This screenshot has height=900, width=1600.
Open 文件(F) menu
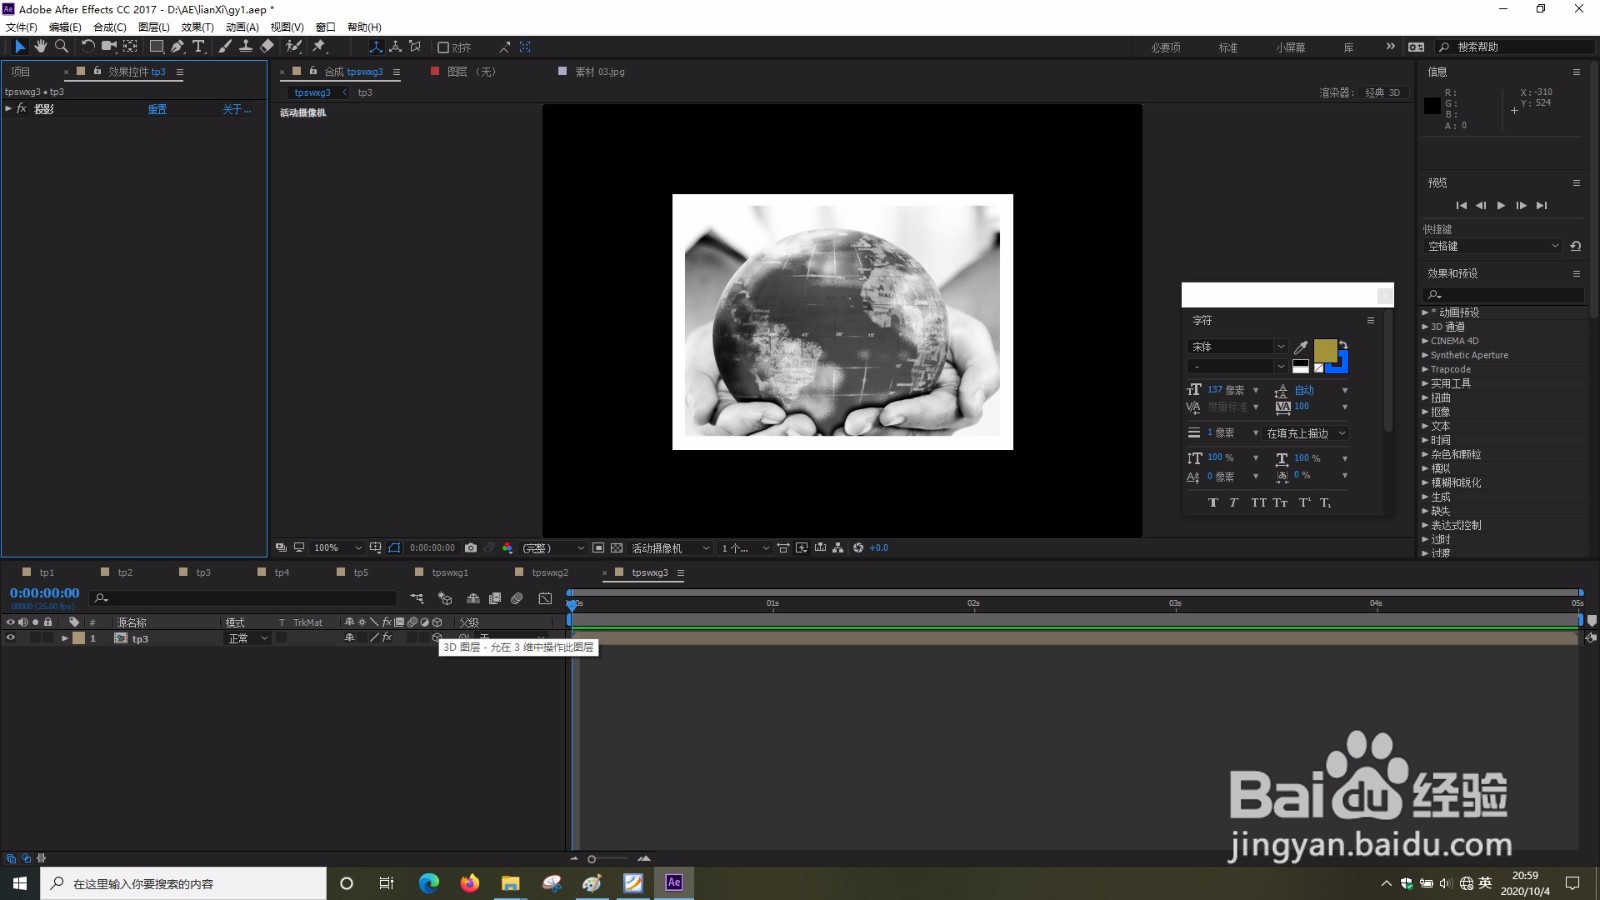coord(22,27)
